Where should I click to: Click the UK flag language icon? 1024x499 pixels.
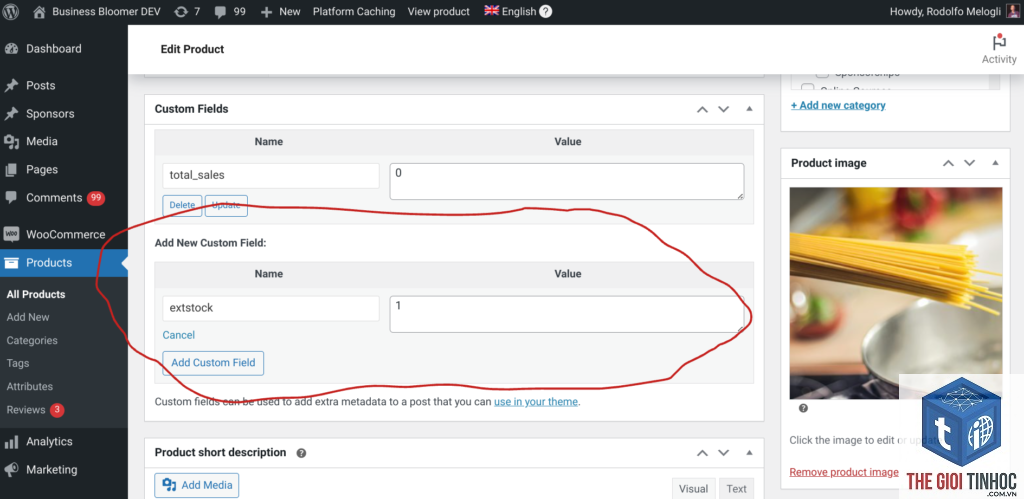click(x=491, y=10)
